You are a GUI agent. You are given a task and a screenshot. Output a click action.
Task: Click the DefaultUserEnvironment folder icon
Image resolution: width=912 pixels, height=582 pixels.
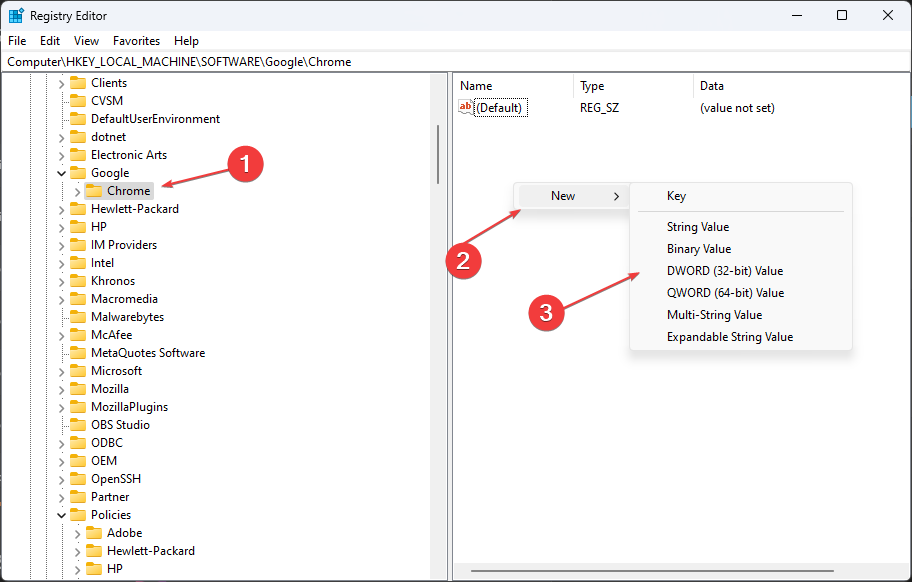coord(78,119)
